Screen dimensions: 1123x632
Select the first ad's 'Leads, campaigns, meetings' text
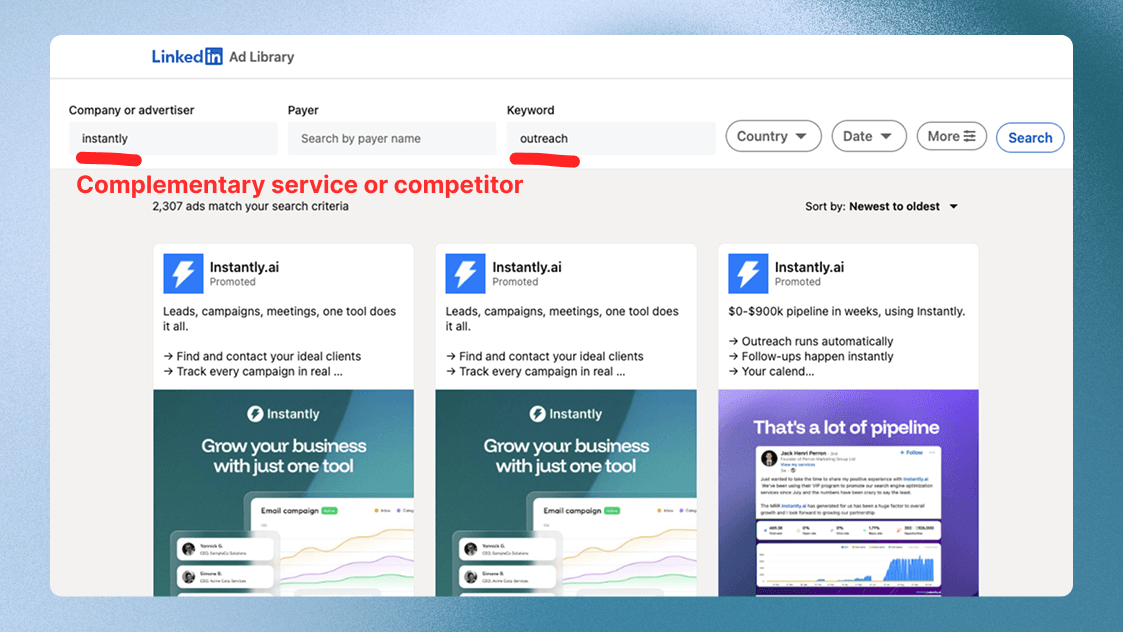[x=279, y=319]
